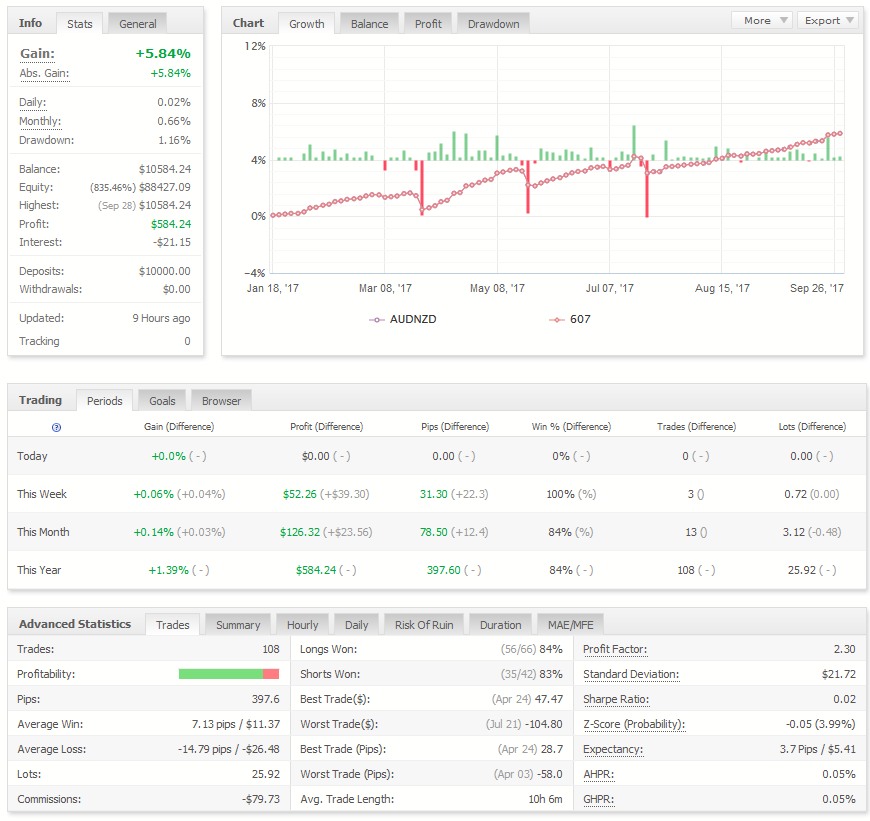
Task: Open the Risk Of Ruin tab
Action: tap(424, 625)
